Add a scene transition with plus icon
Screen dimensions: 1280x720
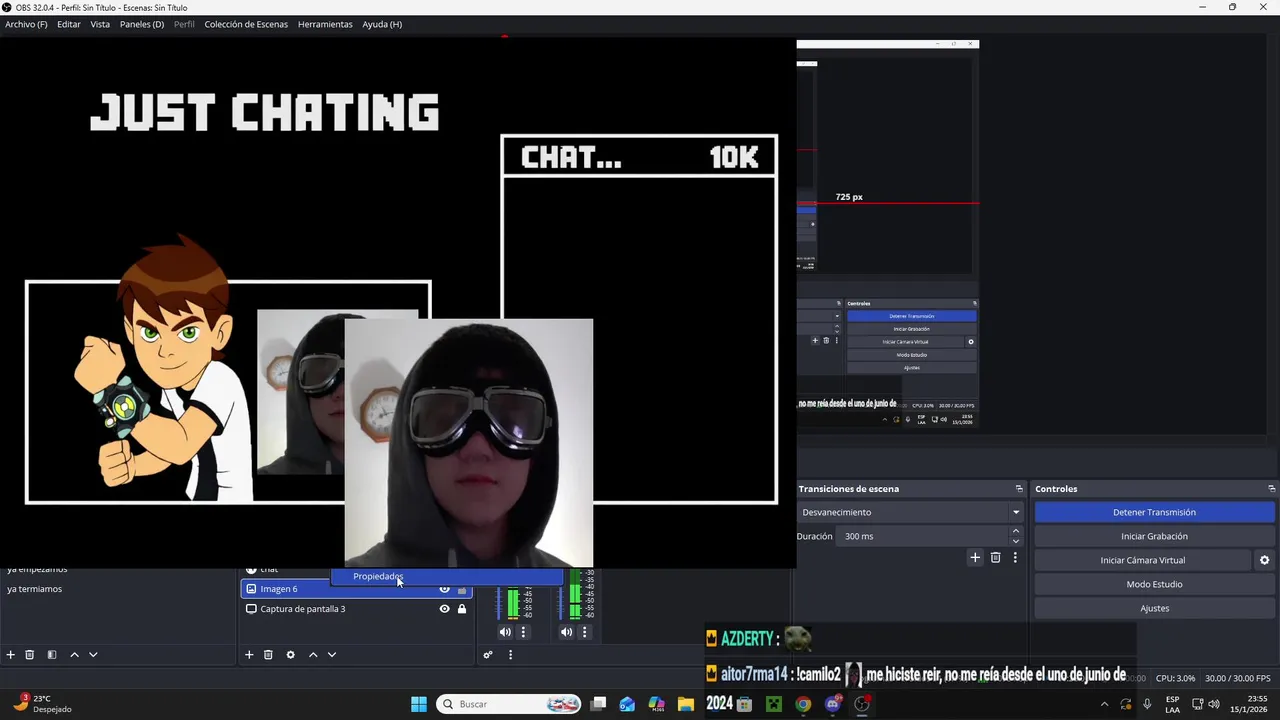pyautogui.click(x=975, y=558)
